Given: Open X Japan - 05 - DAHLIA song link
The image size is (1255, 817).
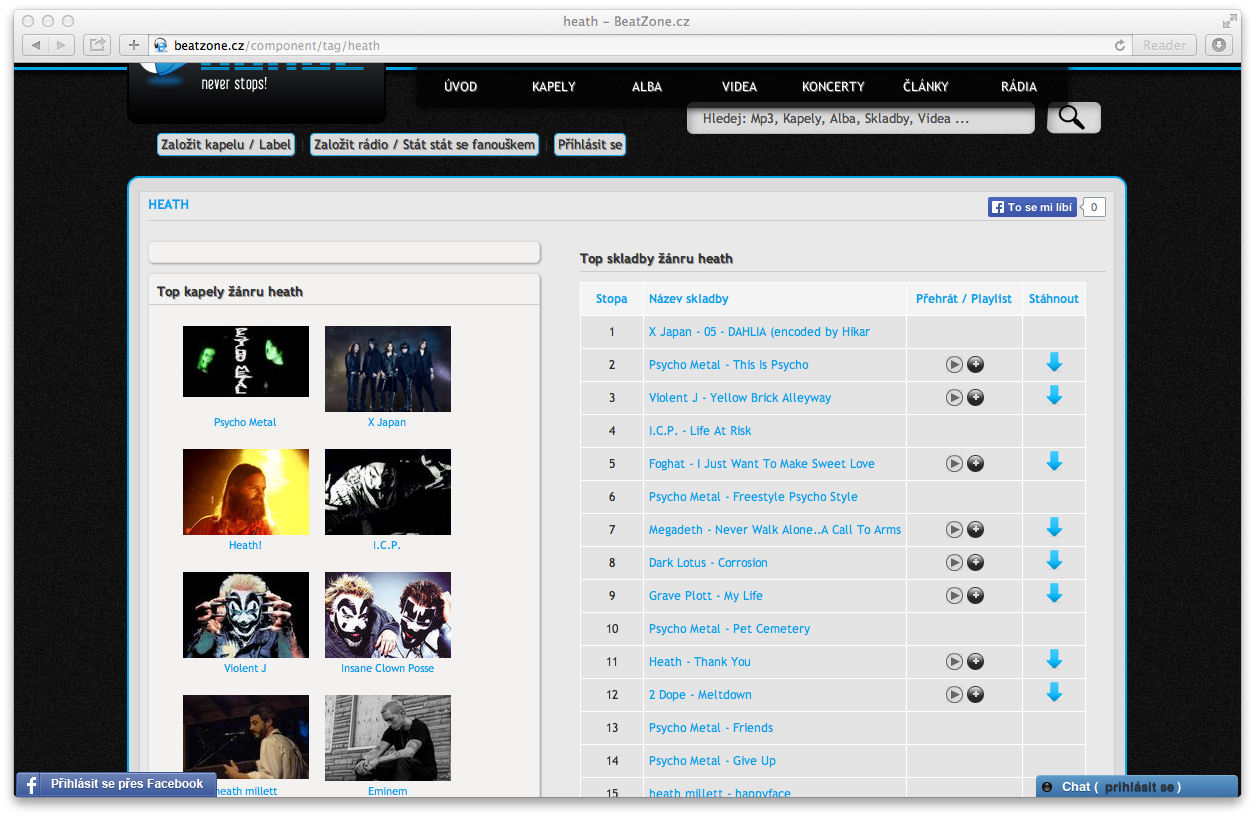Looking at the screenshot, I should tap(759, 332).
